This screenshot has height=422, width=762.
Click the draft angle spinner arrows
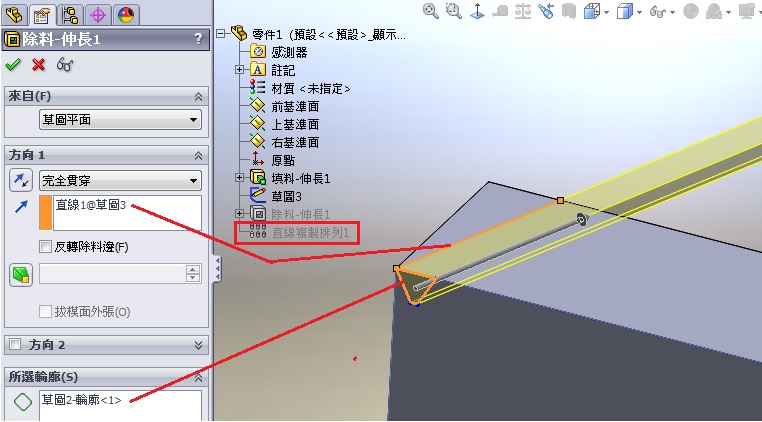[193, 274]
